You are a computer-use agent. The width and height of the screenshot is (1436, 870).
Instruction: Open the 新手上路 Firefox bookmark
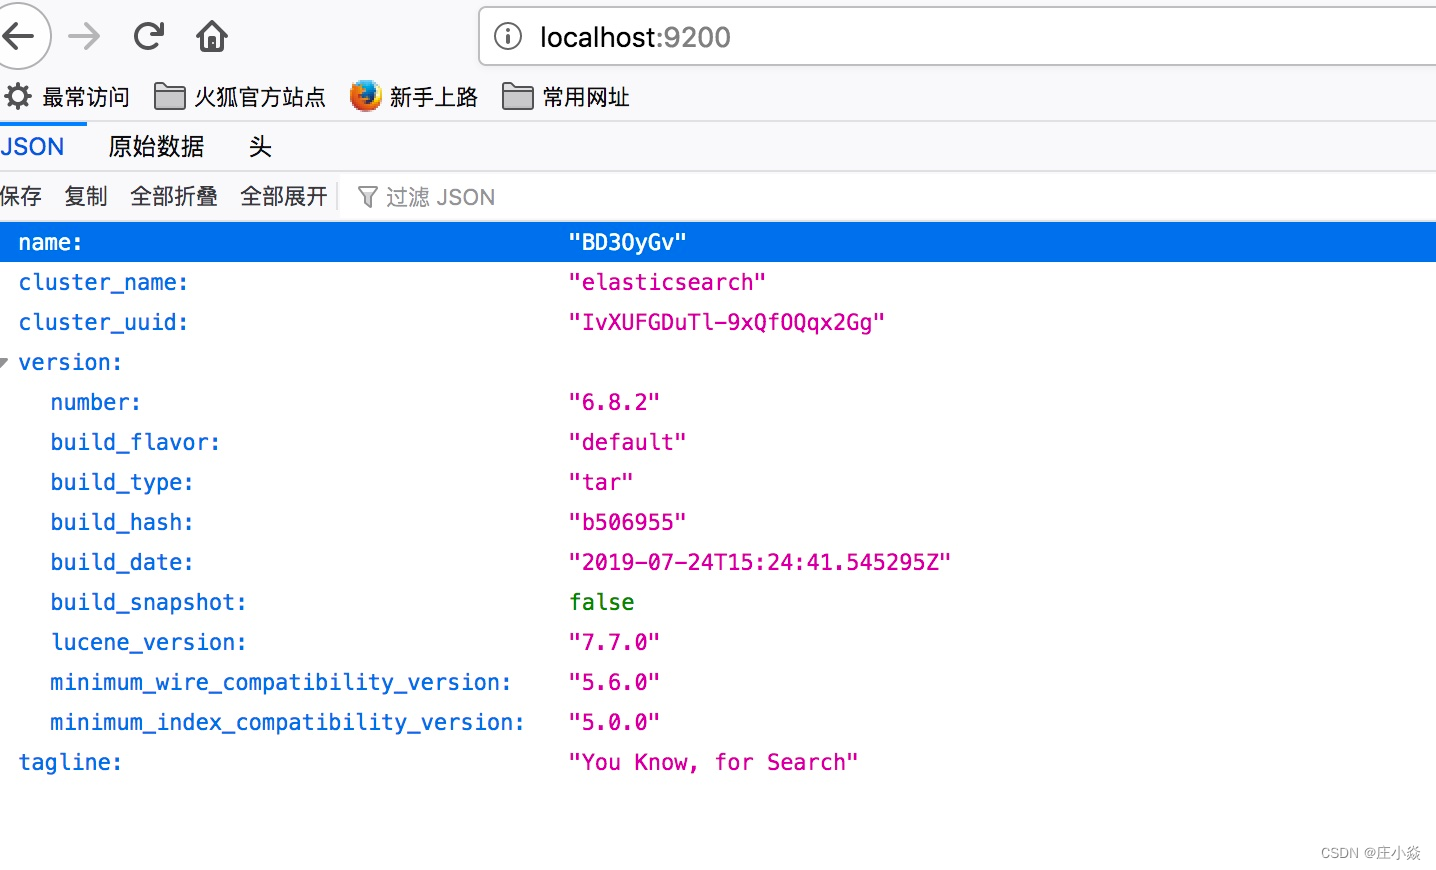[x=414, y=97]
